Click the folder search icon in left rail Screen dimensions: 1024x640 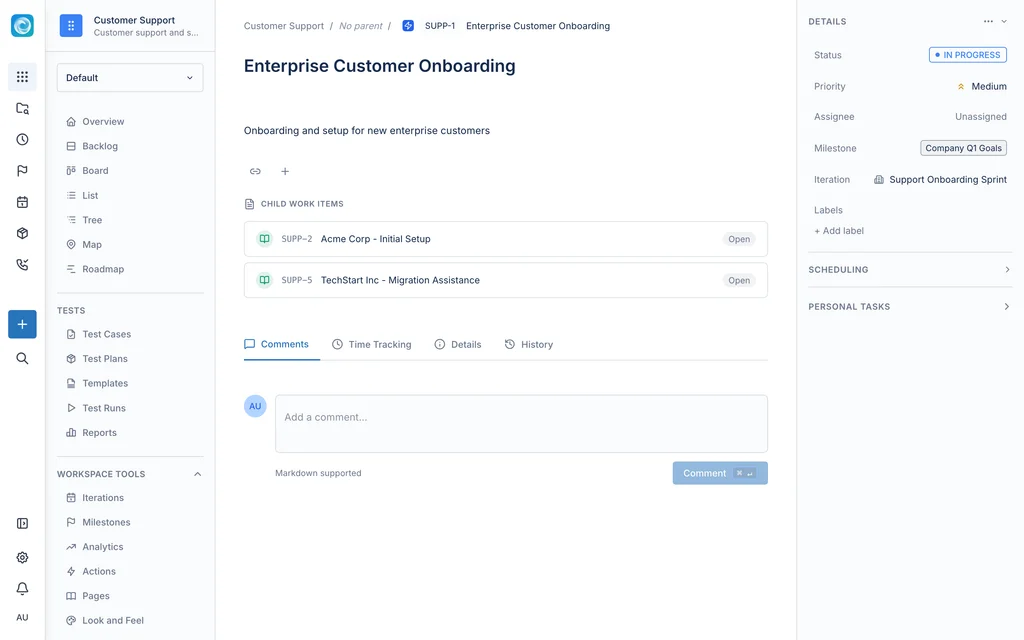pos(22,108)
